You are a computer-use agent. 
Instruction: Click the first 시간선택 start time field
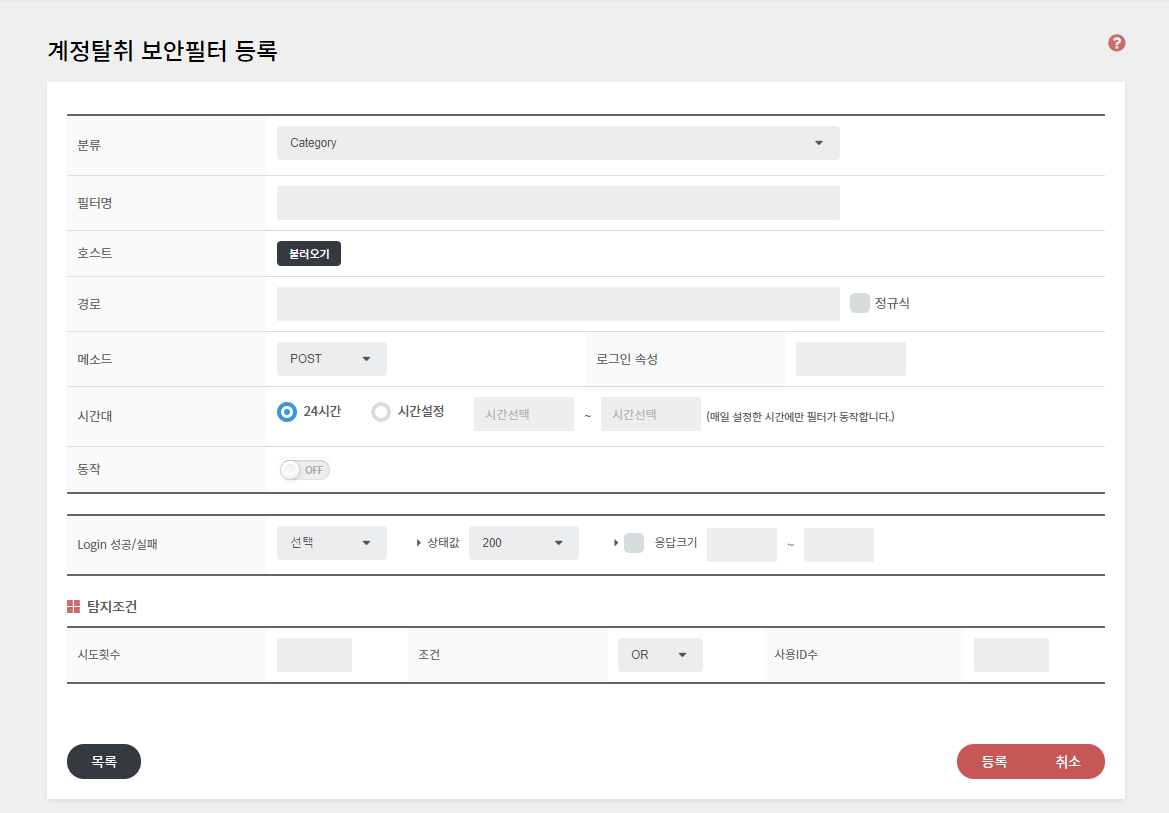click(523, 414)
